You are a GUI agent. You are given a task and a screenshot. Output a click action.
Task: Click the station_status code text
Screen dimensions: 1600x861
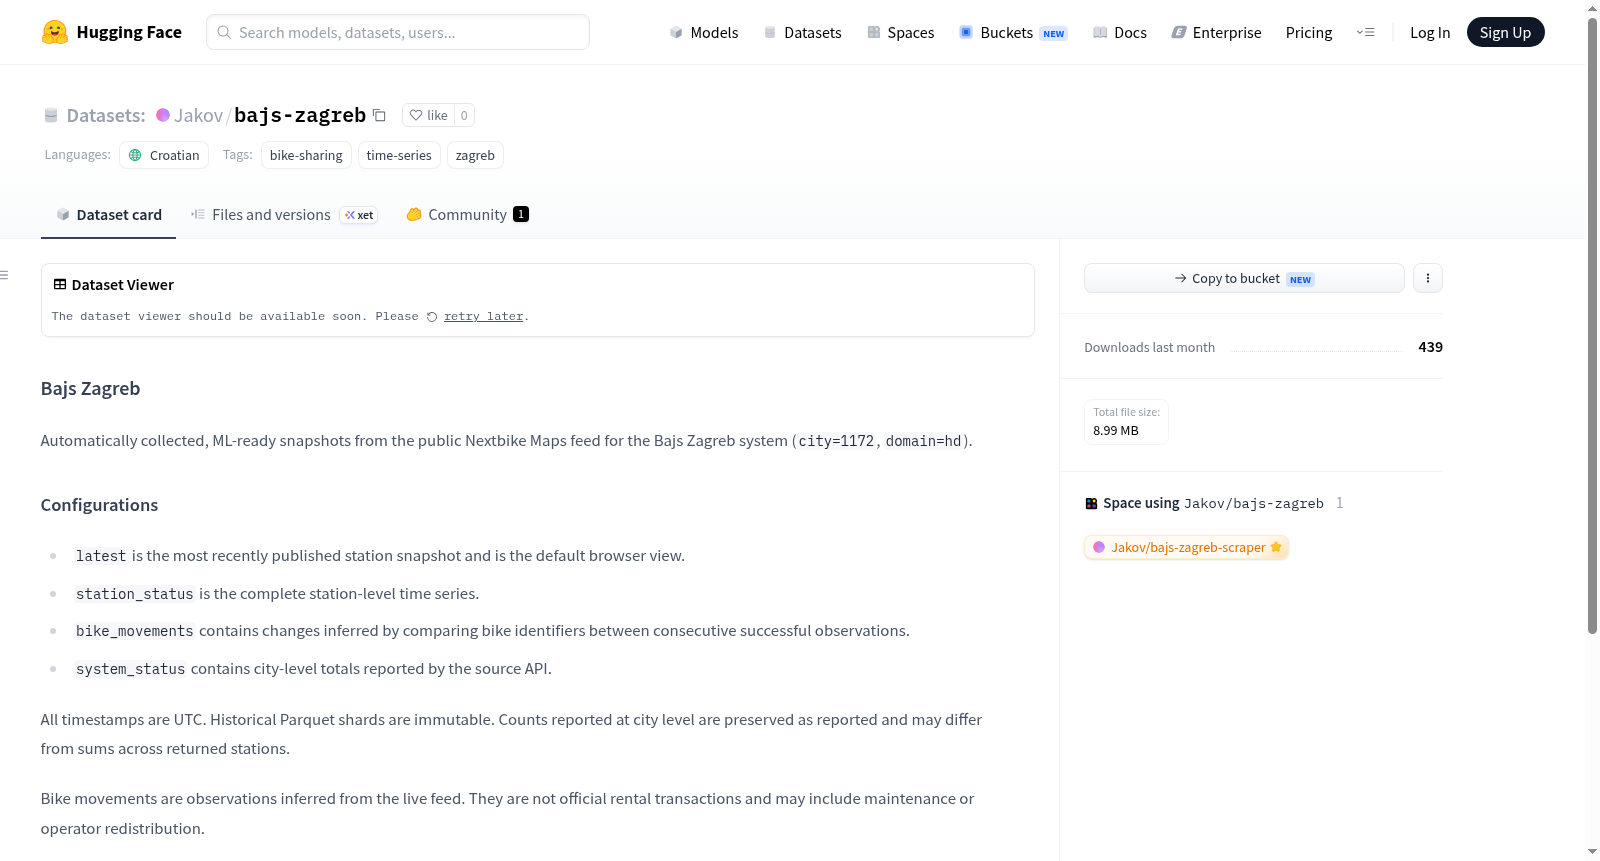click(135, 594)
